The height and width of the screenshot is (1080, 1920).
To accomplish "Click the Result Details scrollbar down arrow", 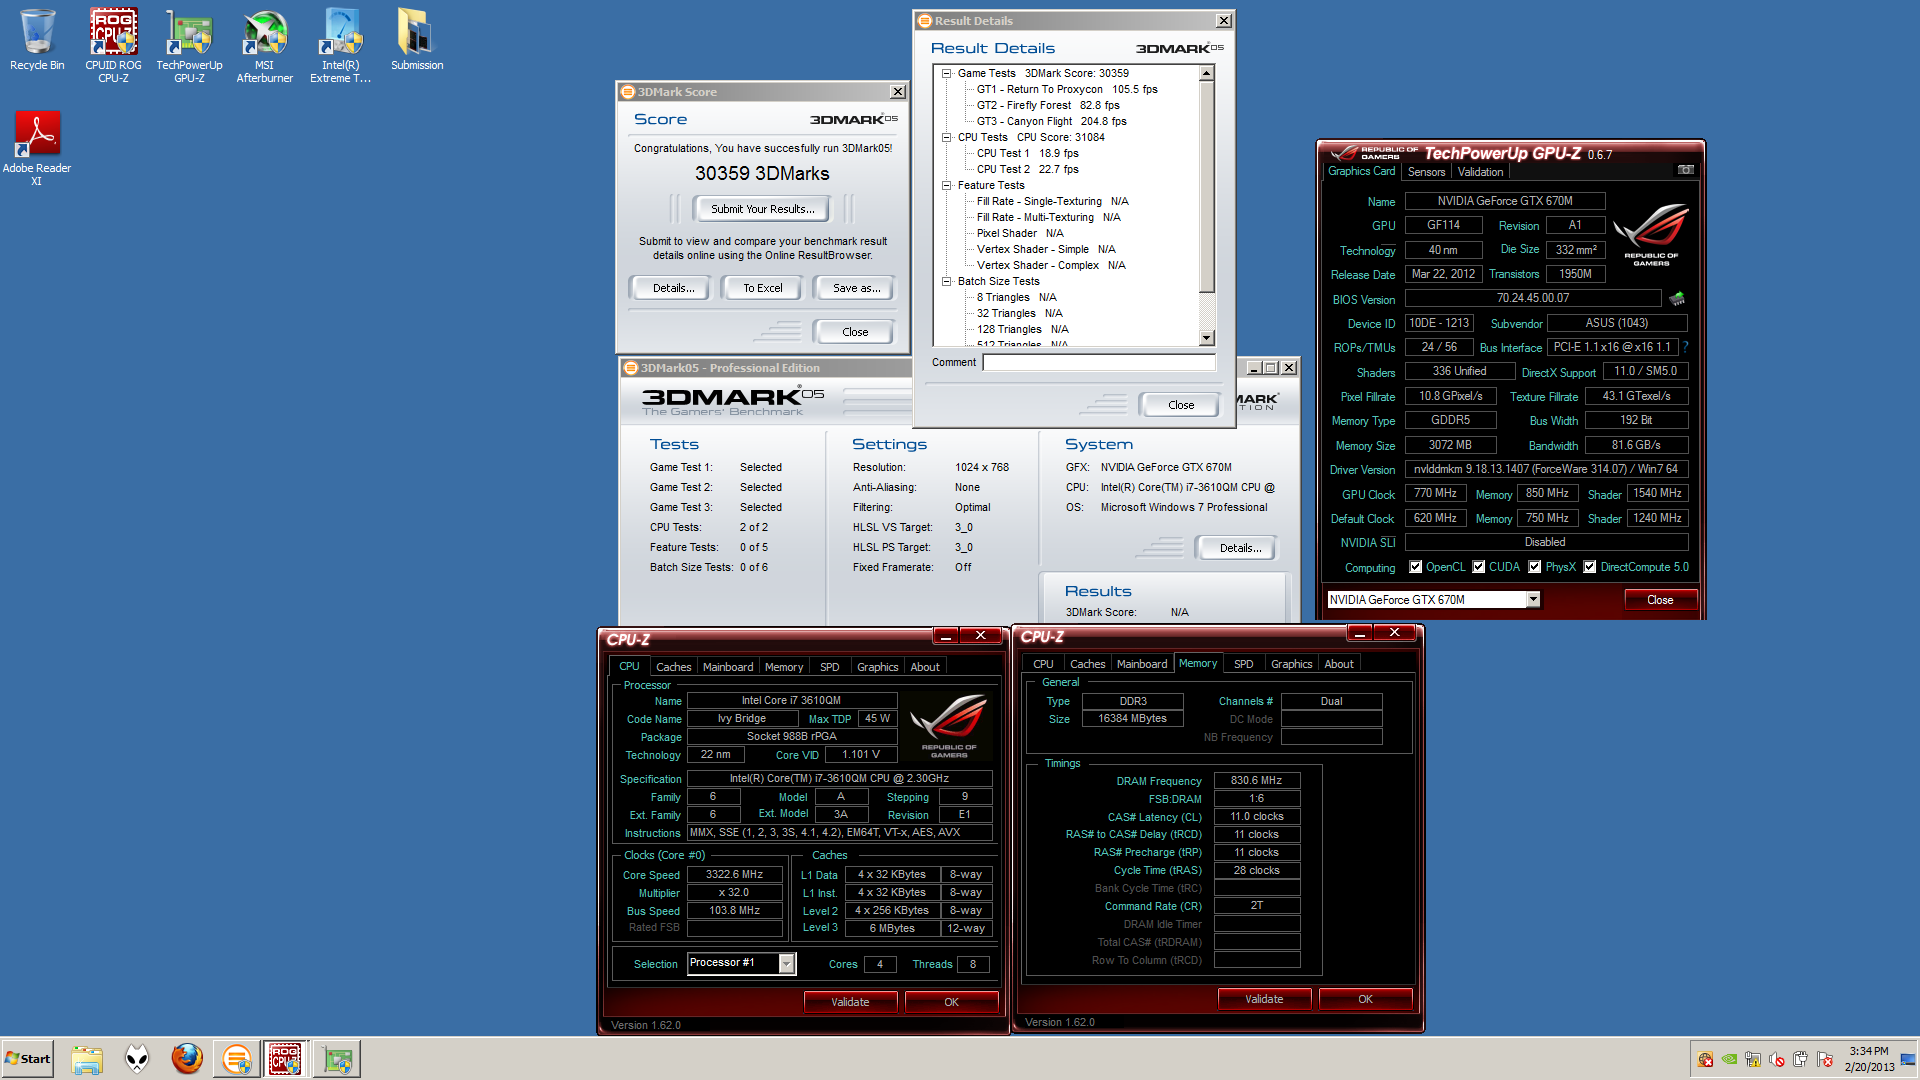I will click(1206, 338).
